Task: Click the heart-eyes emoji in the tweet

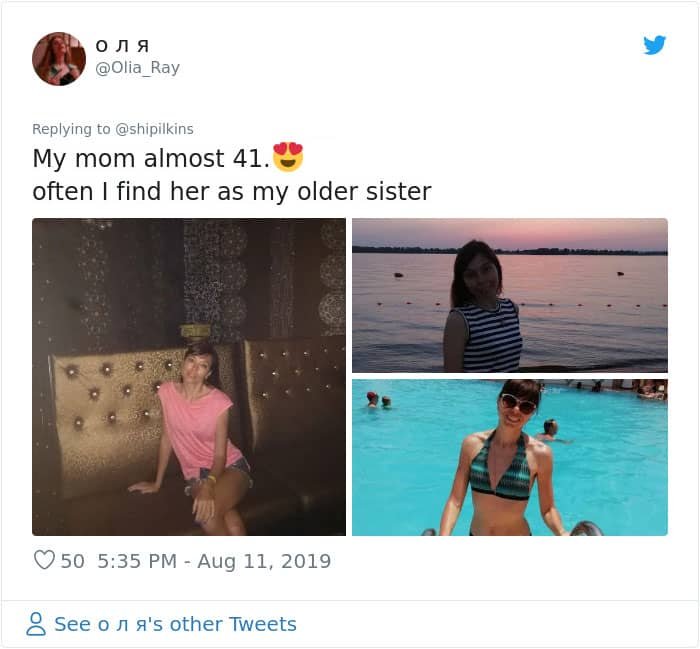Action: click(x=288, y=157)
